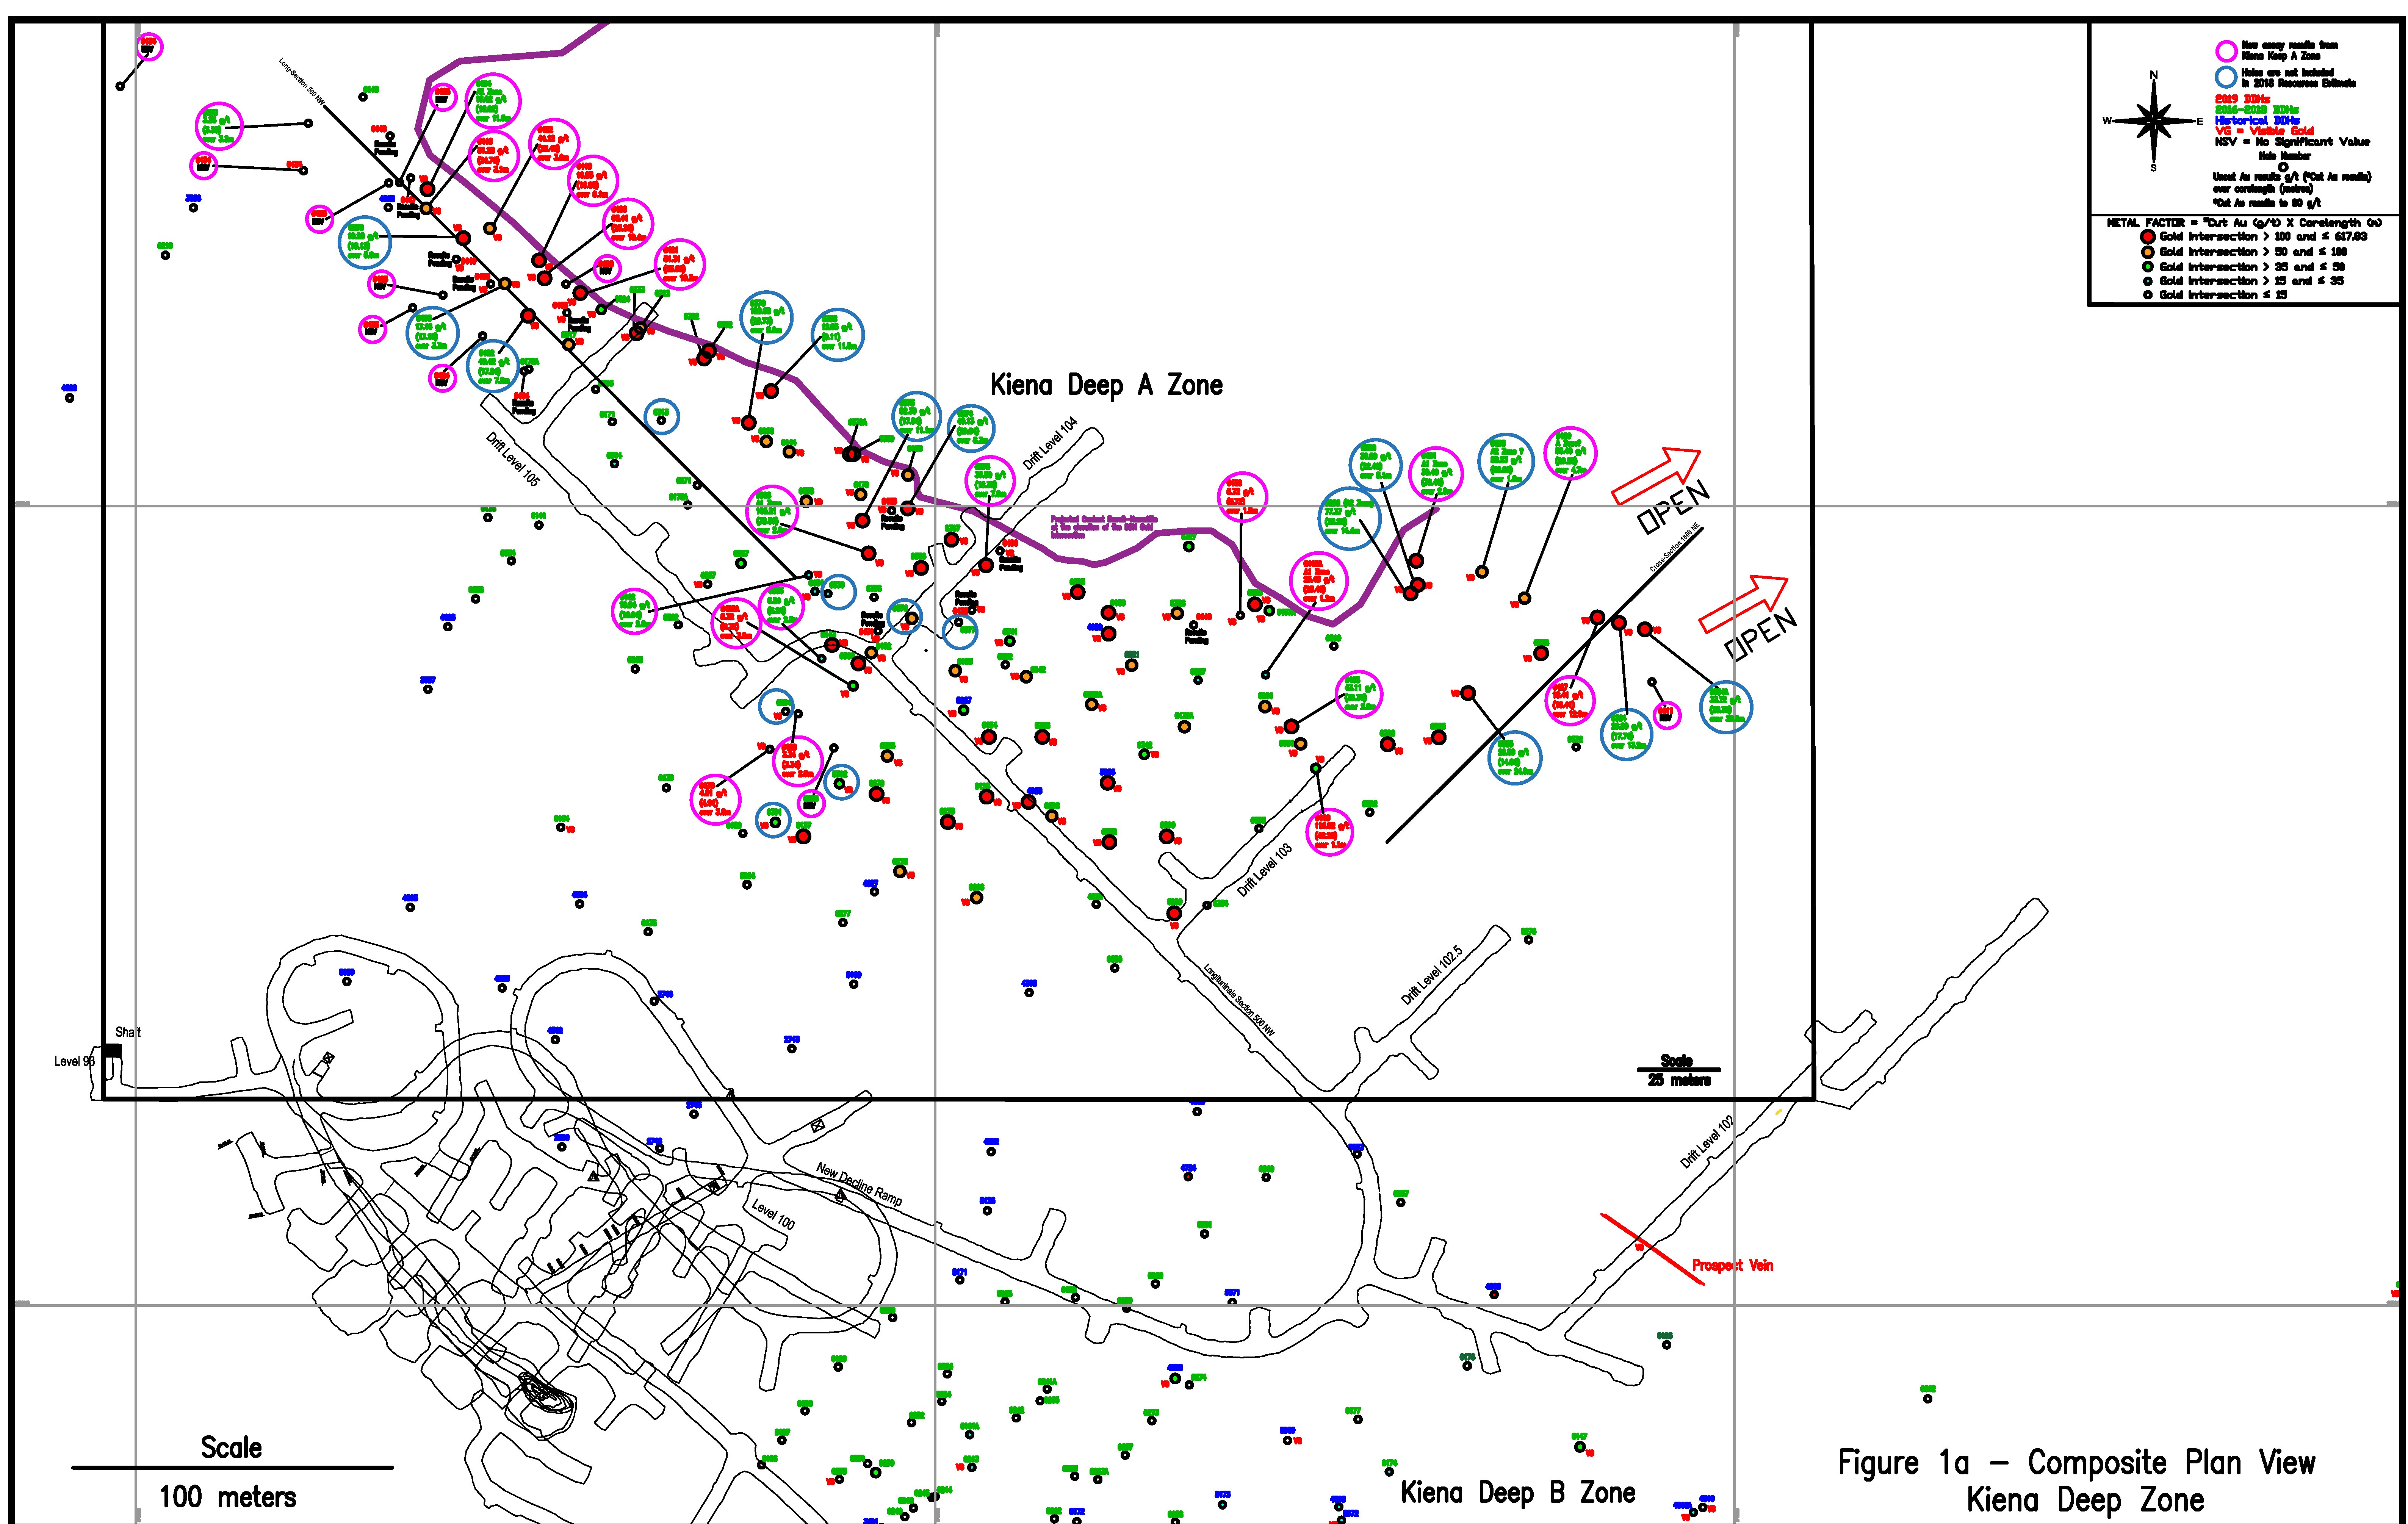Image resolution: width=2408 pixels, height=1524 pixels.
Task: Select the Drift Level 102.5 label
Action: [1432, 975]
